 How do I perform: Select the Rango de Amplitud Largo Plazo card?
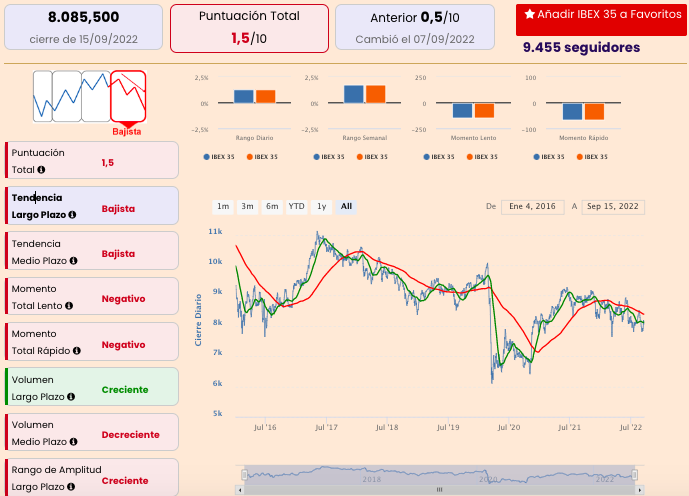92,478
